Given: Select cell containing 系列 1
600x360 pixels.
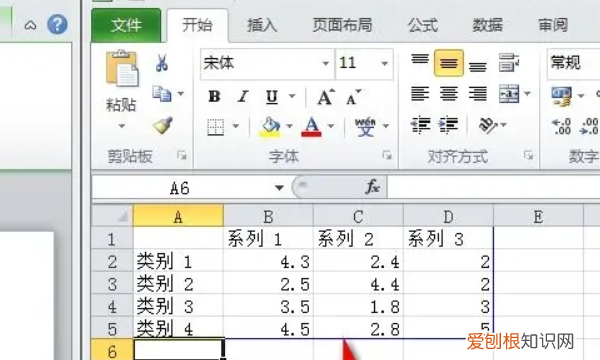Looking at the screenshot, I should (268, 239).
